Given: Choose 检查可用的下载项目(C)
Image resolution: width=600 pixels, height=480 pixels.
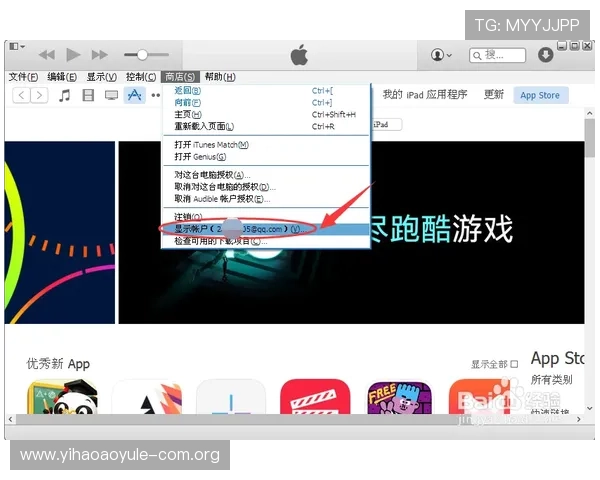Looking at the screenshot, I should click(266, 241).
